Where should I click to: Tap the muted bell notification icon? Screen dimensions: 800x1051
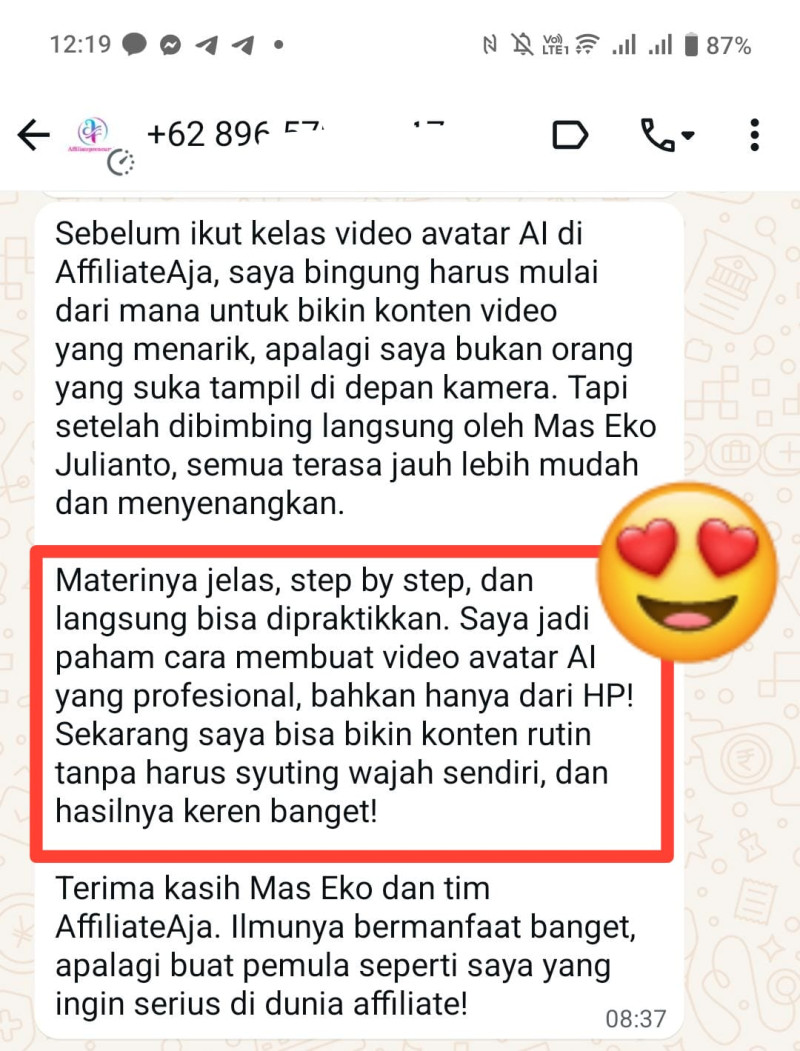(x=522, y=45)
